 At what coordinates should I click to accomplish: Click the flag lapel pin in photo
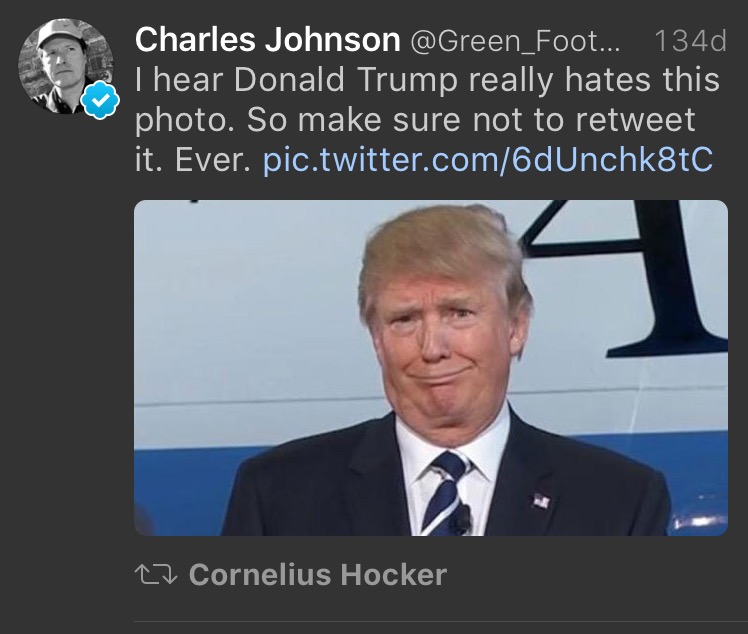click(541, 499)
